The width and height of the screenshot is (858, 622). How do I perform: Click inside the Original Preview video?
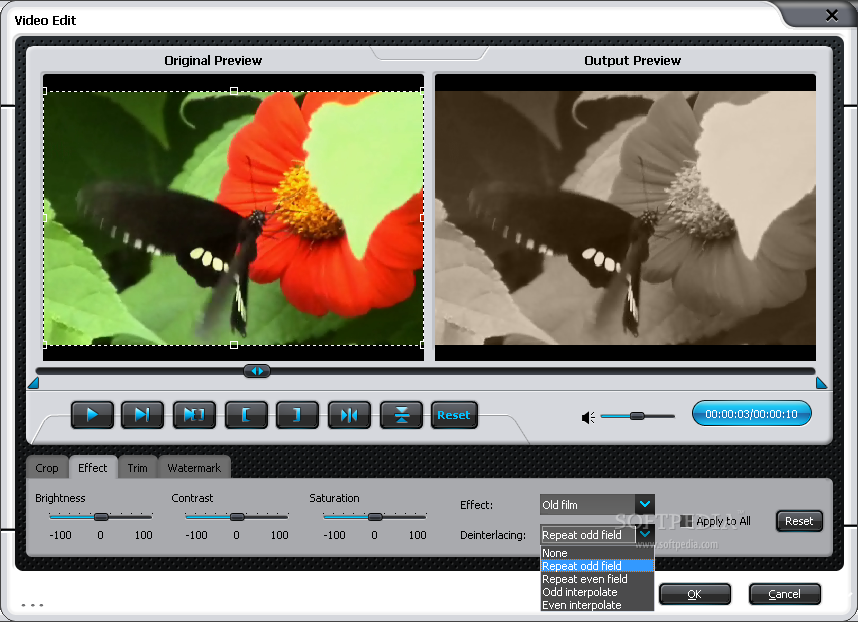233,217
